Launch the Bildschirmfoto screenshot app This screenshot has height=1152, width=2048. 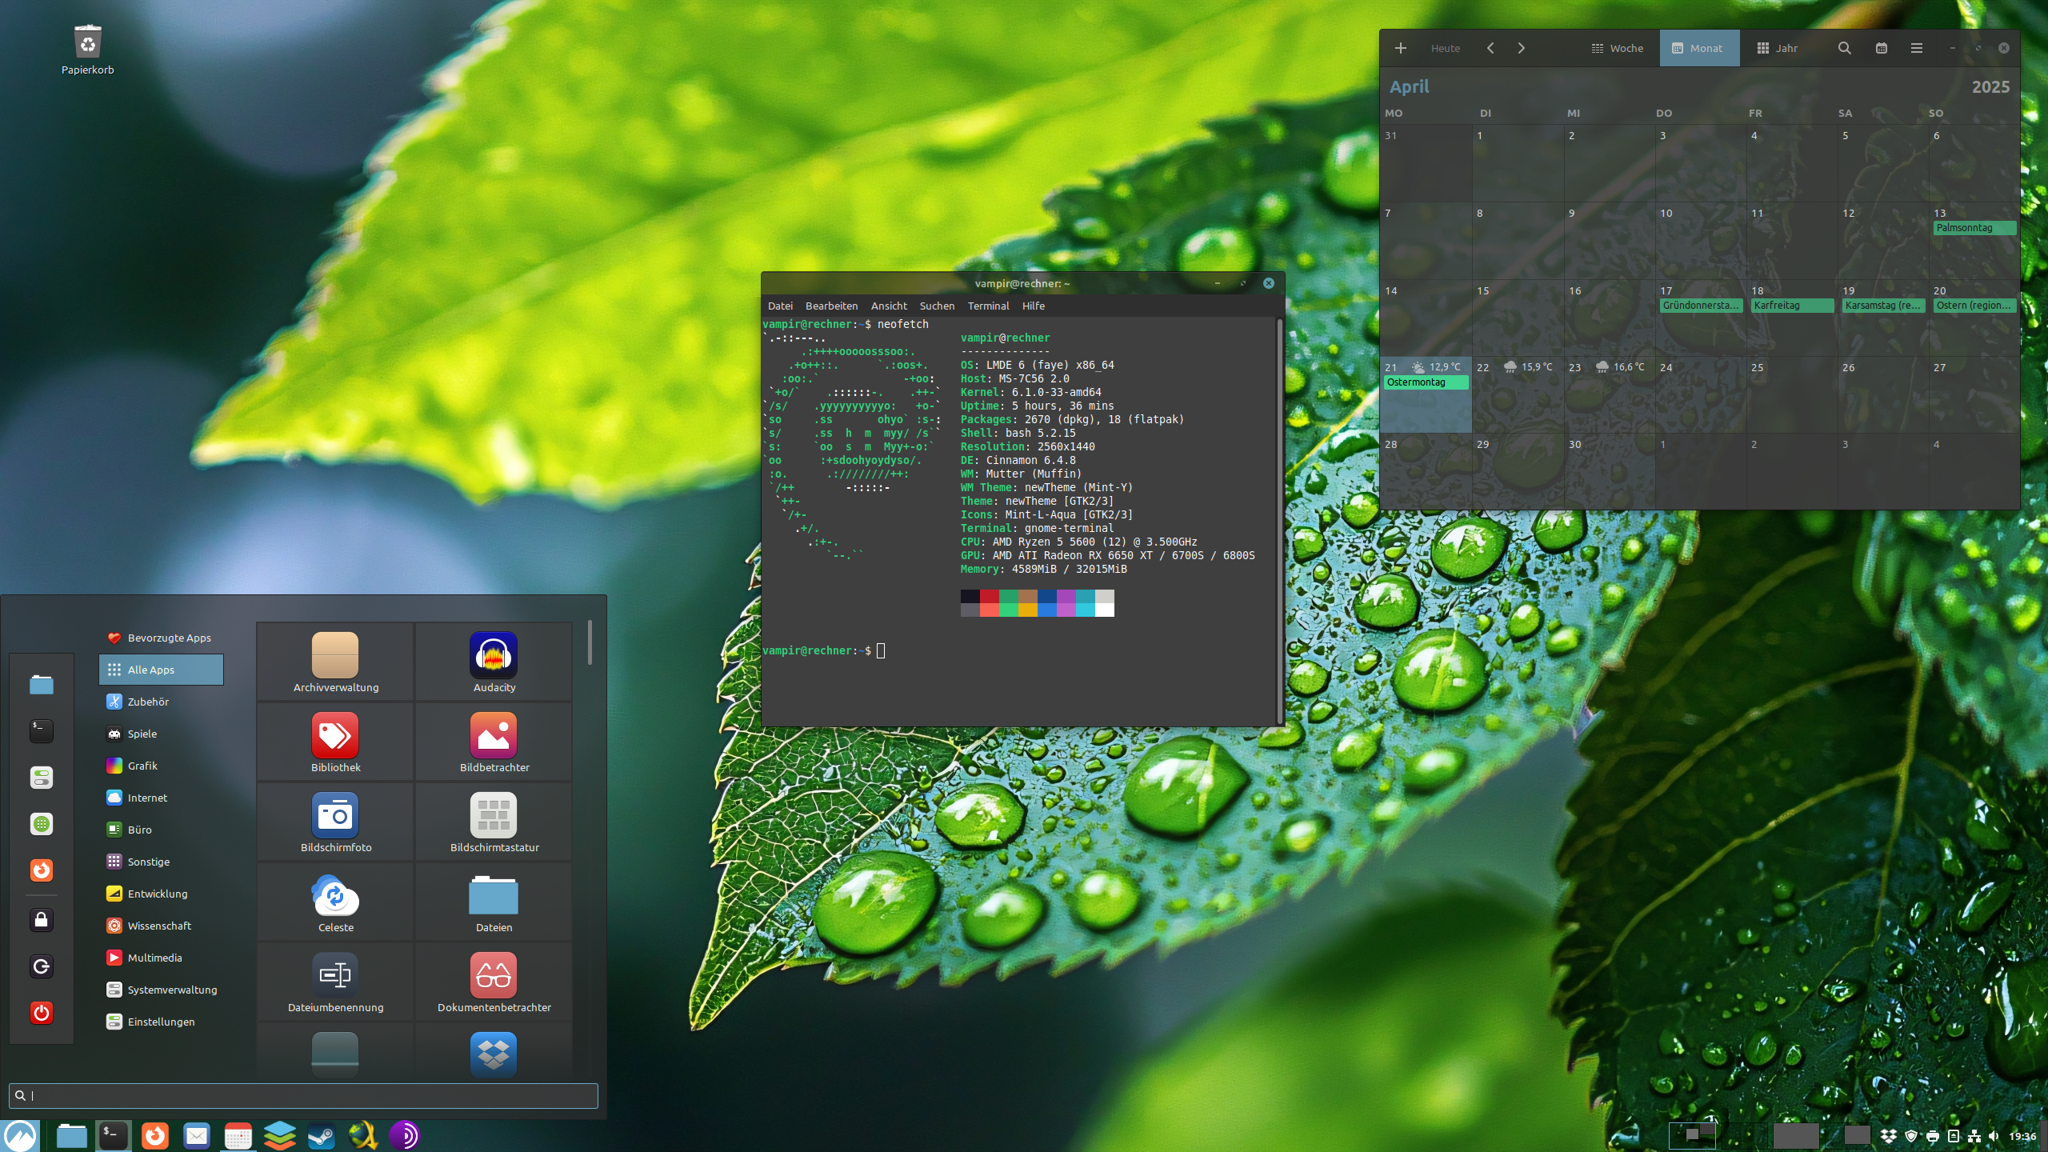(335, 820)
